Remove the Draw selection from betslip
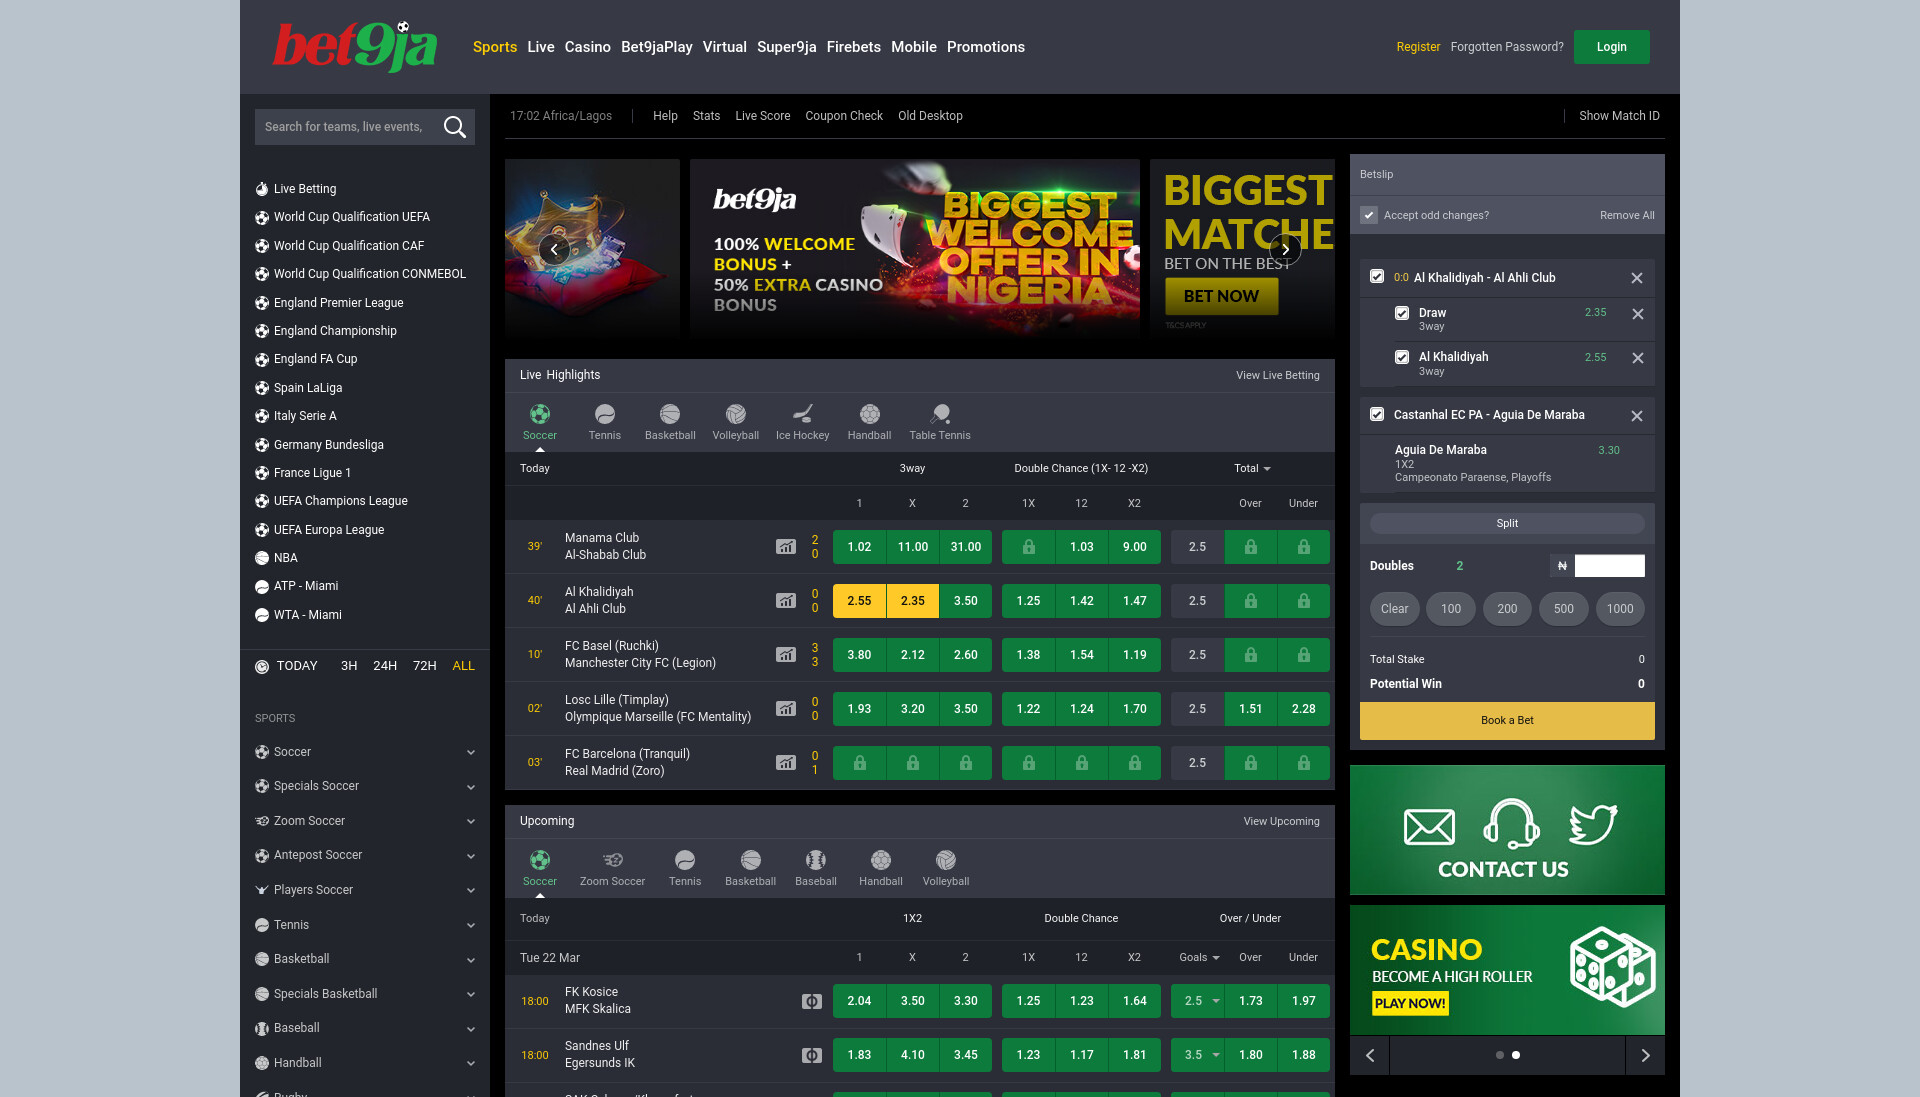The height and width of the screenshot is (1097, 1920). 1638,314
